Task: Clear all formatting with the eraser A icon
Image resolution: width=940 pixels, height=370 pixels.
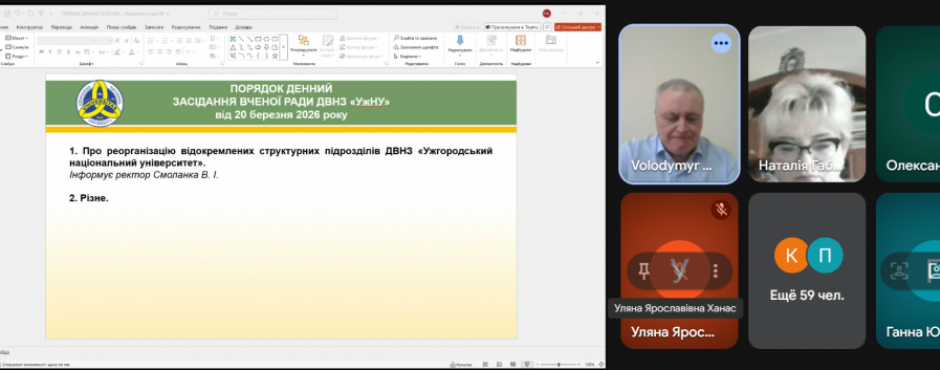Action: 136,40
